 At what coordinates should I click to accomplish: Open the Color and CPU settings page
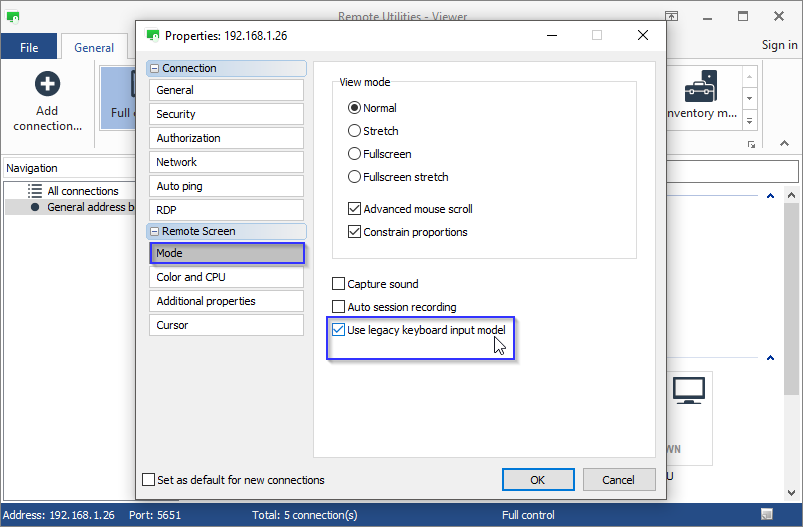[x=226, y=277]
